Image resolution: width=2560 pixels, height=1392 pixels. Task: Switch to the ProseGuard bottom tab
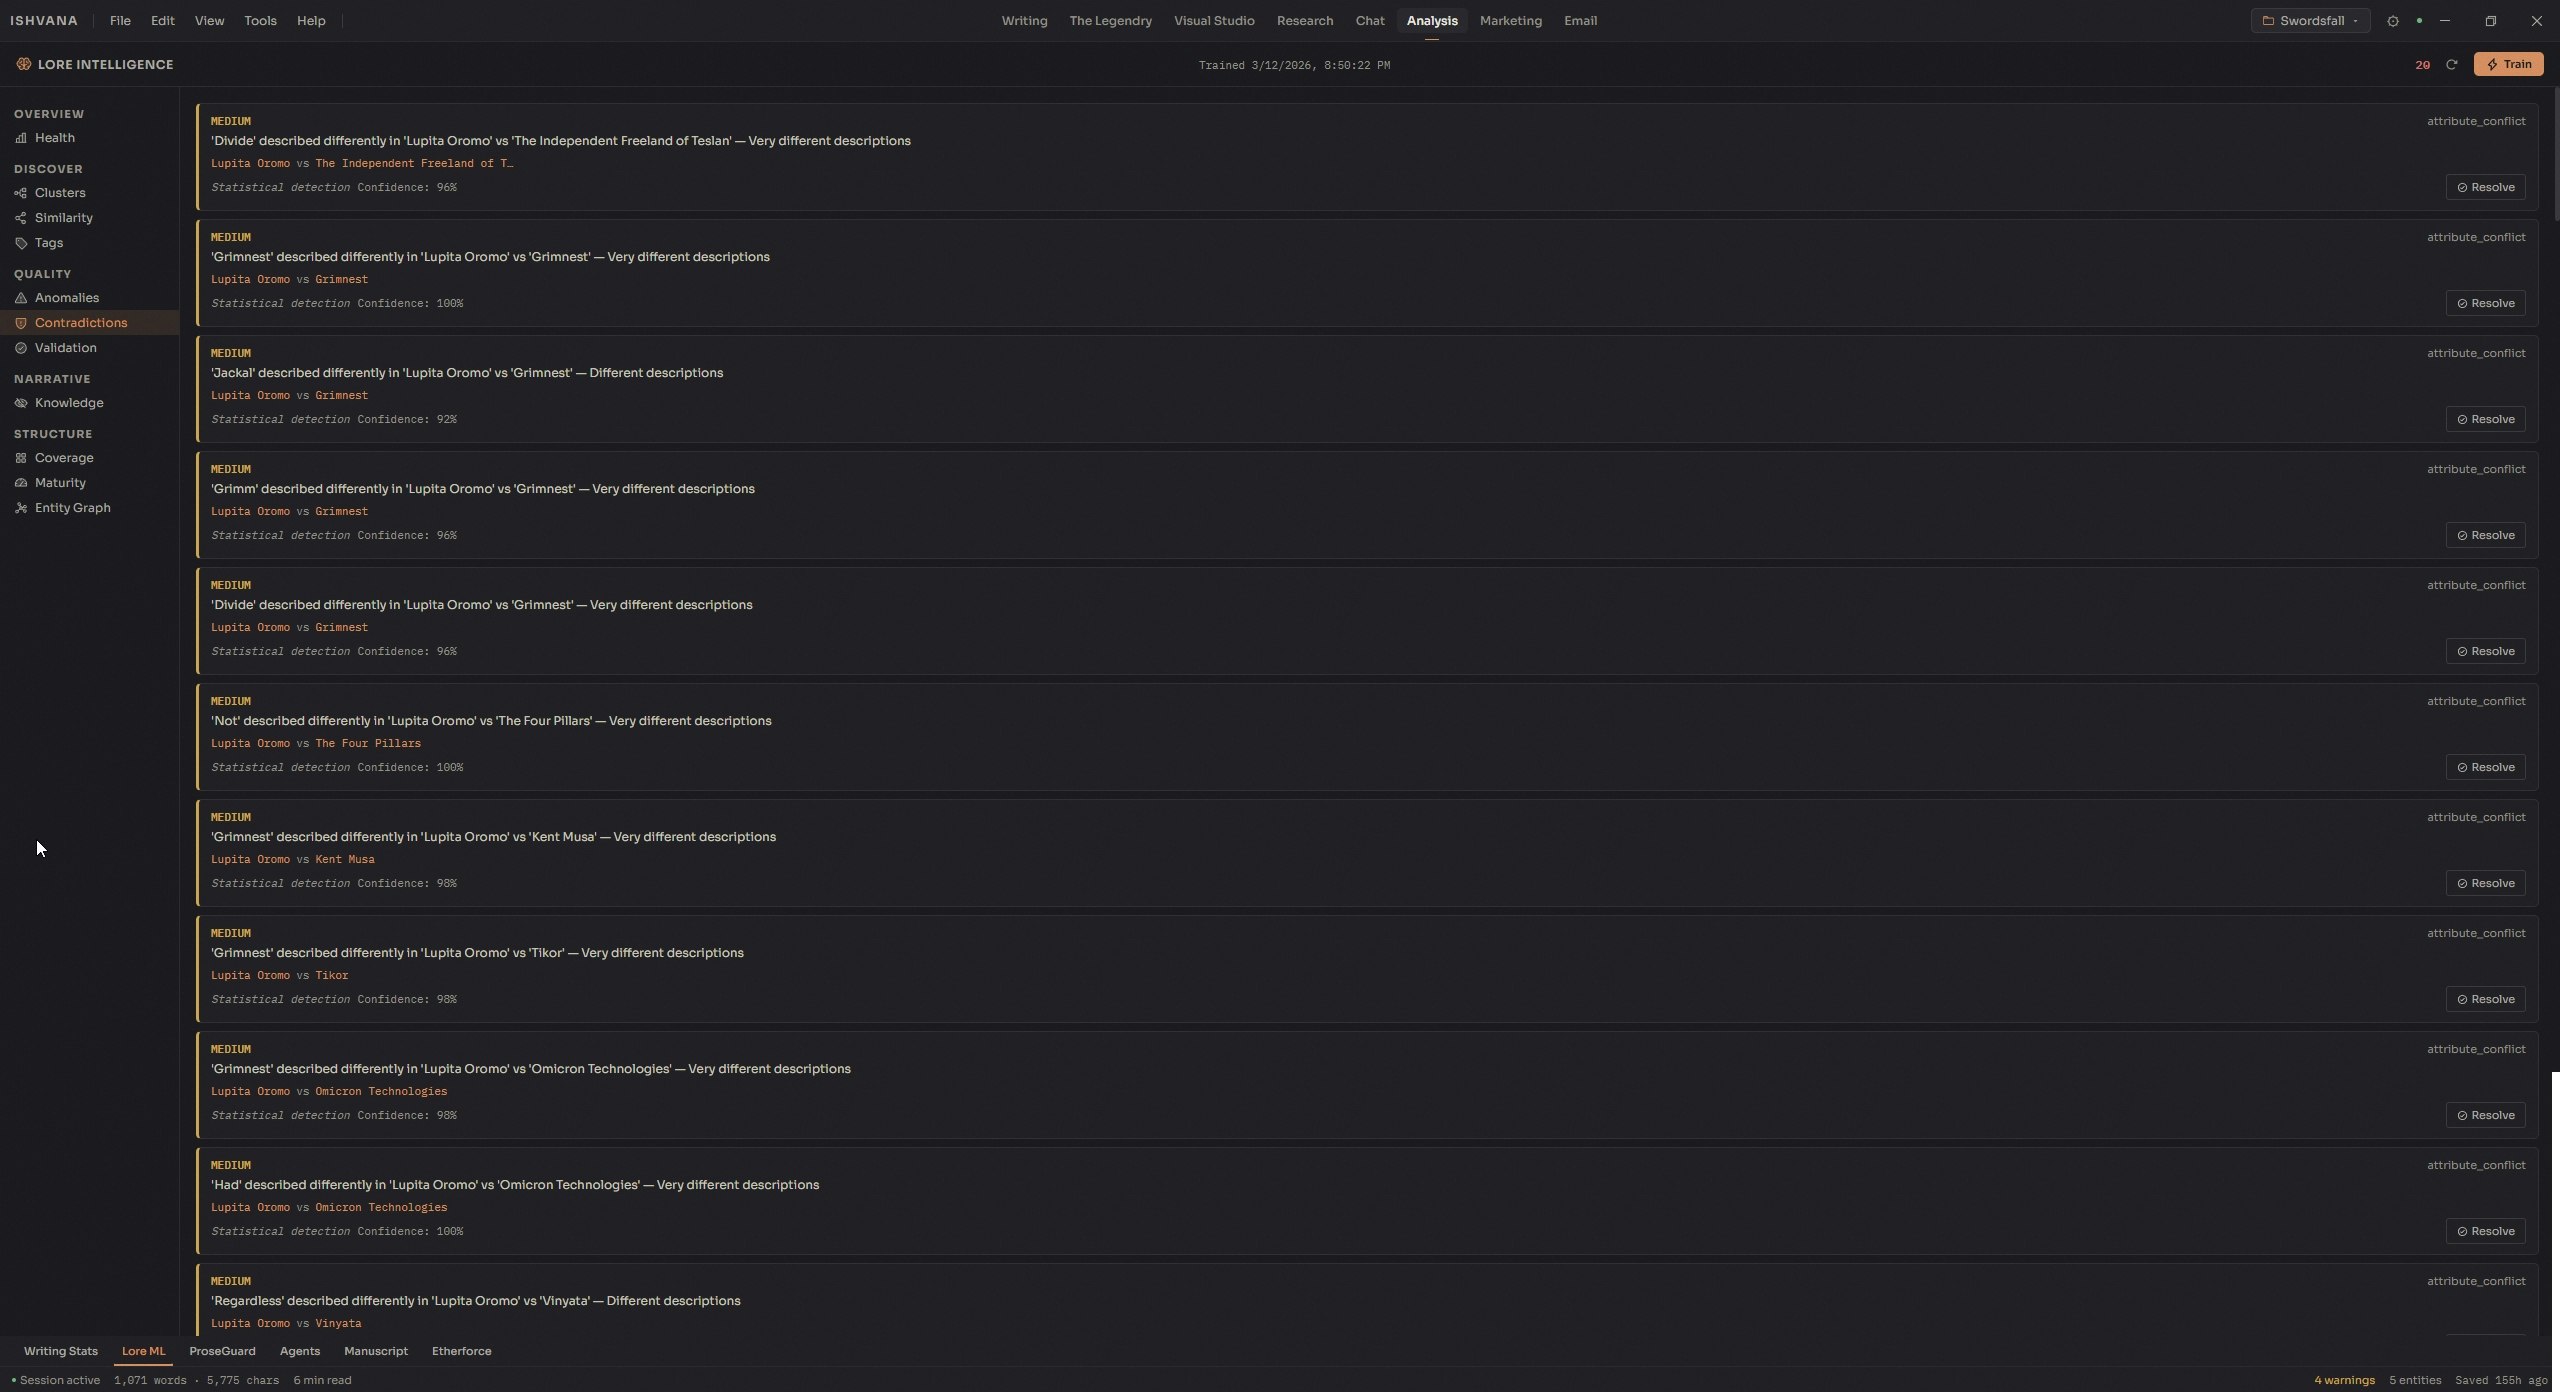tap(222, 1351)
